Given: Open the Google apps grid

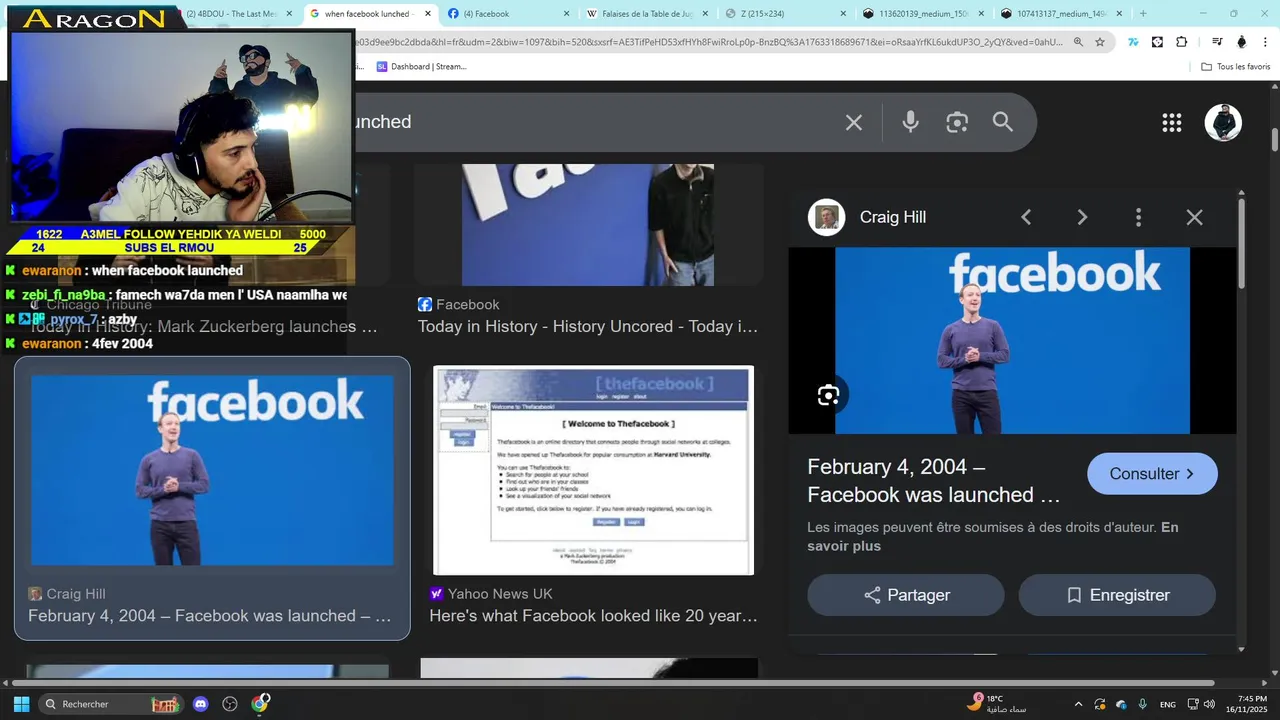Looking at the screenshot, I should 1171,123.
